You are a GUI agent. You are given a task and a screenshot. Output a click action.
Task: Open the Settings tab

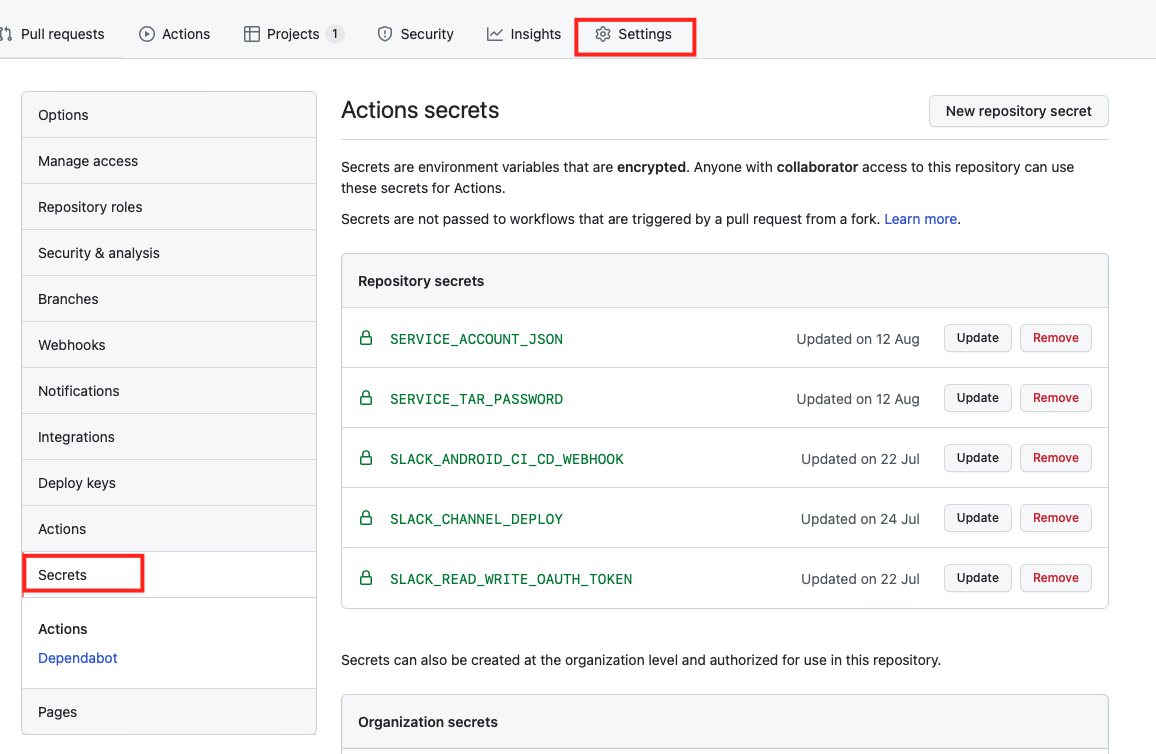click(x=634, y=34)
